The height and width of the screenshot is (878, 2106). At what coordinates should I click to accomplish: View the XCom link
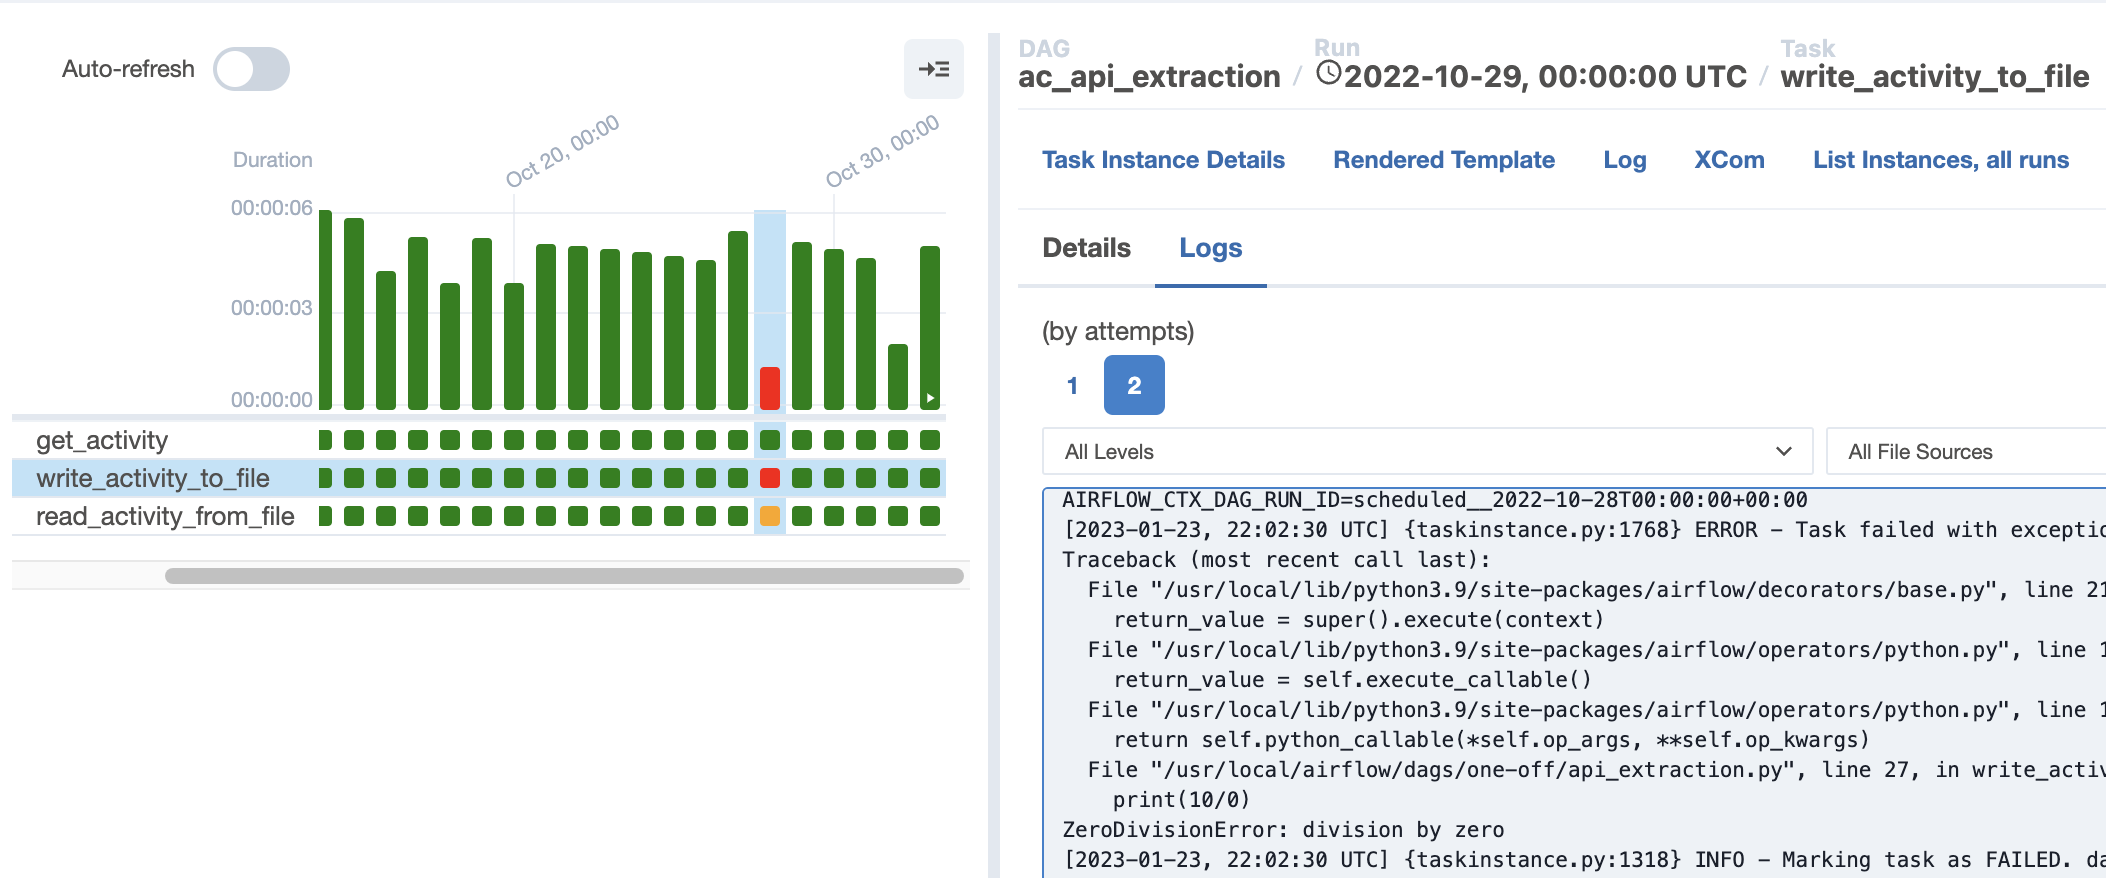click(x=1729, y=160)
